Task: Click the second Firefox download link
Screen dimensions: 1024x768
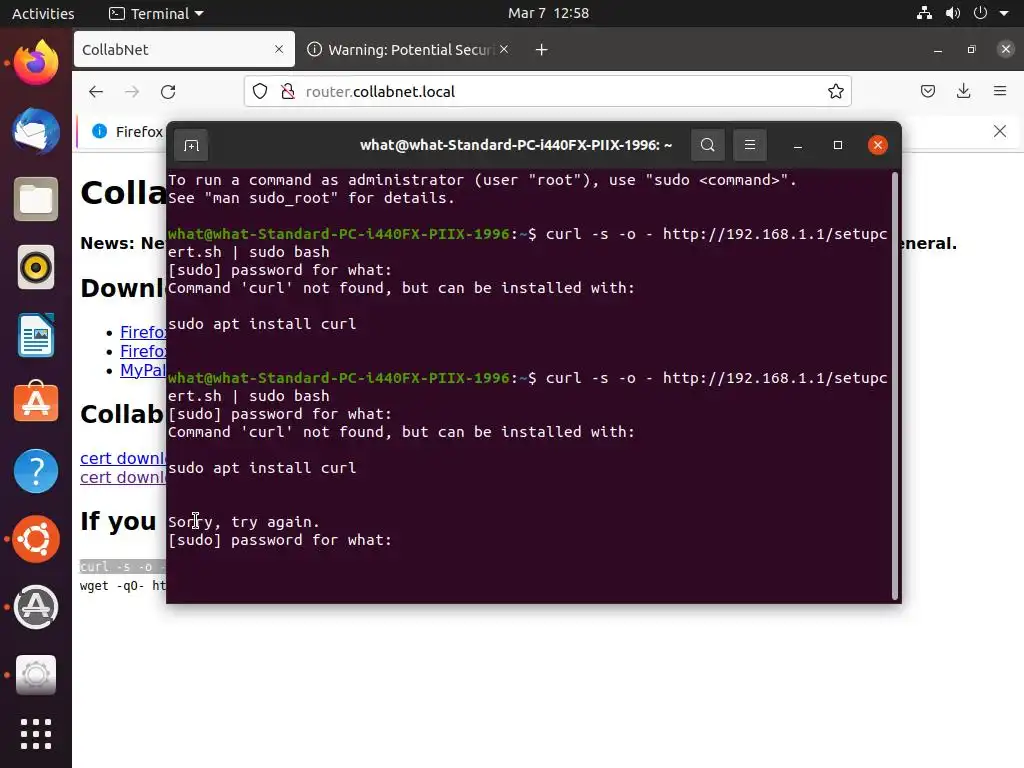Action: pyautogui.click(x=142, y=351)
